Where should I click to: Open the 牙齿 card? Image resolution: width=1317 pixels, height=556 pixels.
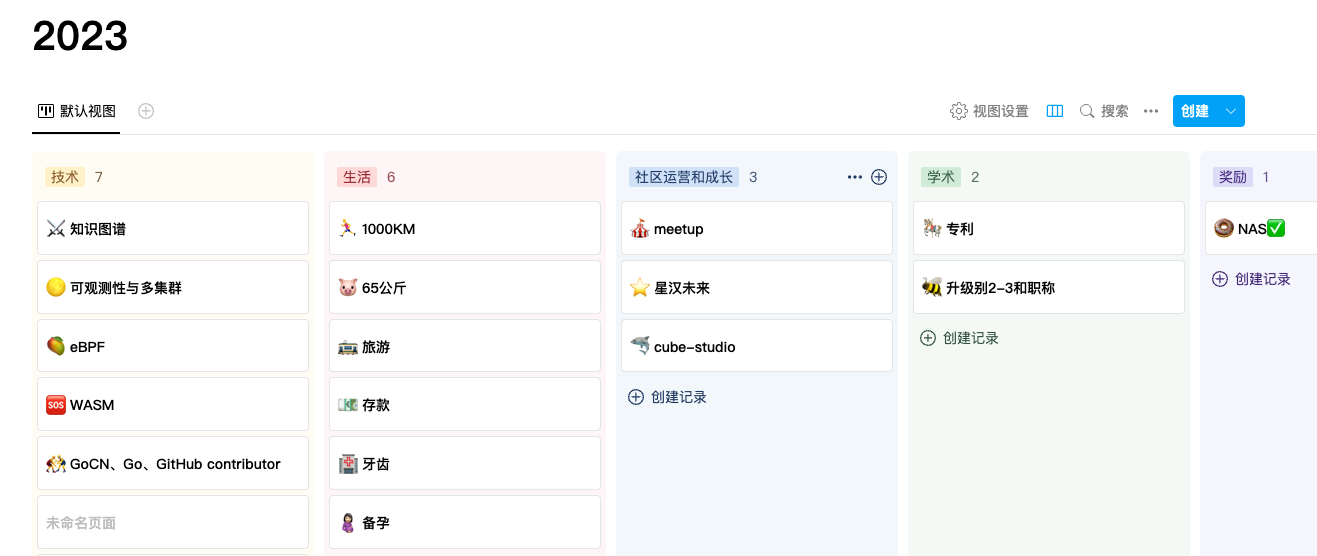point(465,463)
